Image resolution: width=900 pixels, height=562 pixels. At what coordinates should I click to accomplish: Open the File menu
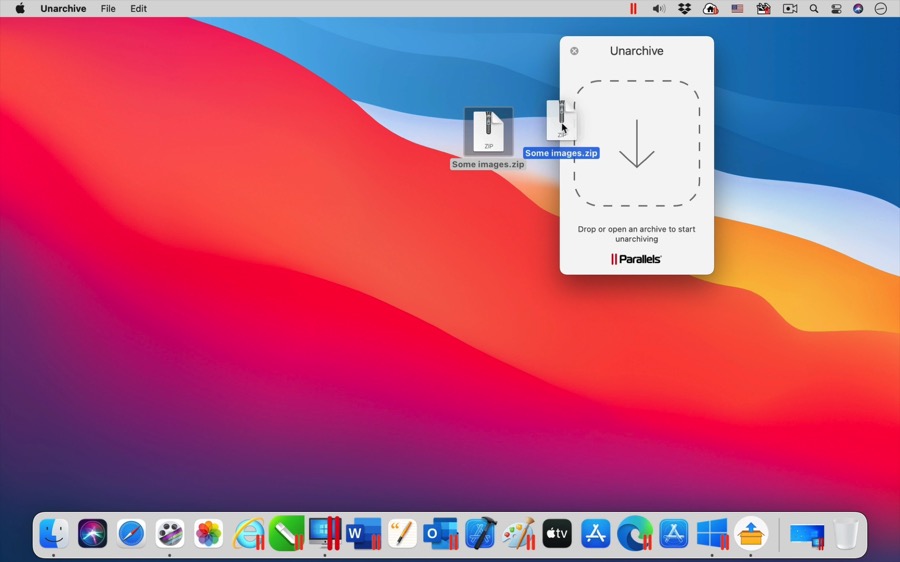tap(108, 9)
